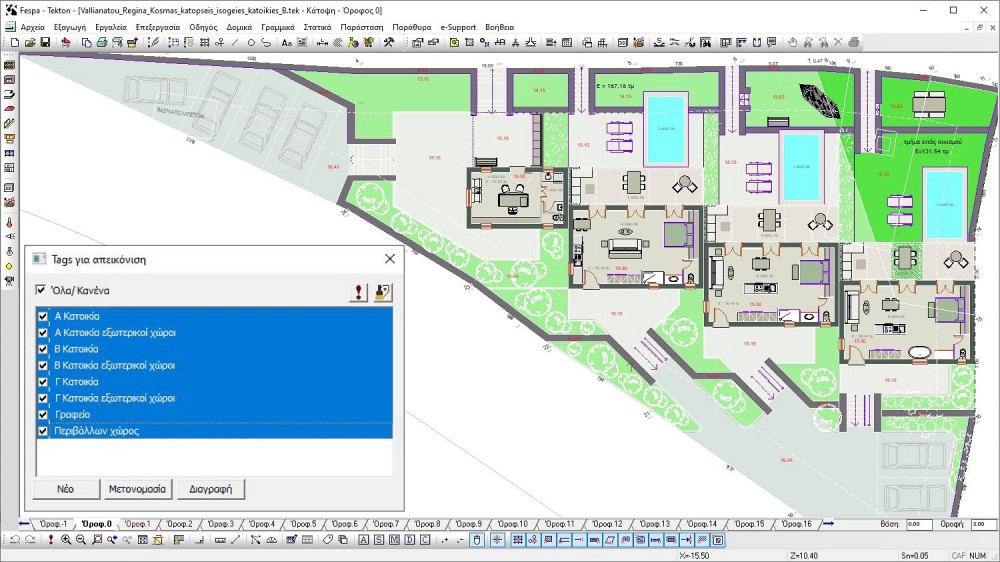Uncheck 'Β Κατοικία εξωτερικοί χώροι' checkbox
The height and width of the screenshot is (562, 1000).
43,366
